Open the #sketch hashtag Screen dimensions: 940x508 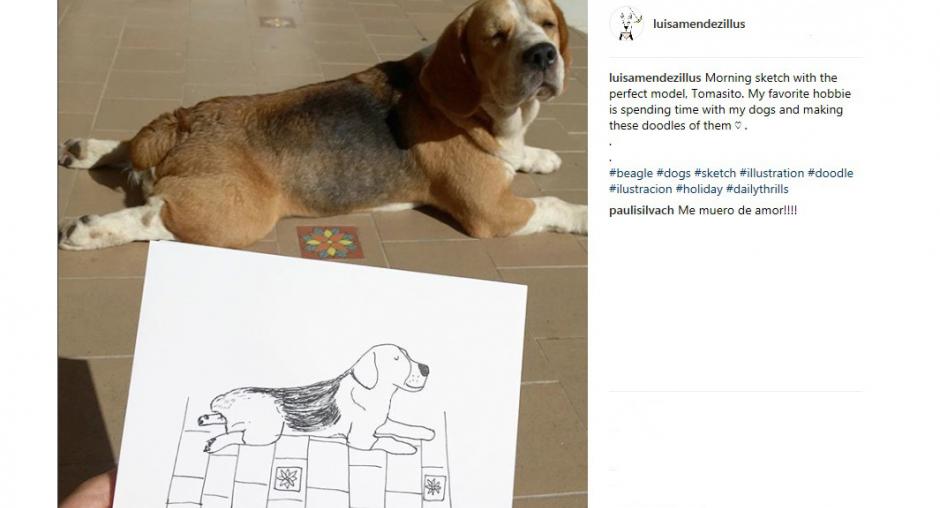pyautogui.click(x=715, y=173)
